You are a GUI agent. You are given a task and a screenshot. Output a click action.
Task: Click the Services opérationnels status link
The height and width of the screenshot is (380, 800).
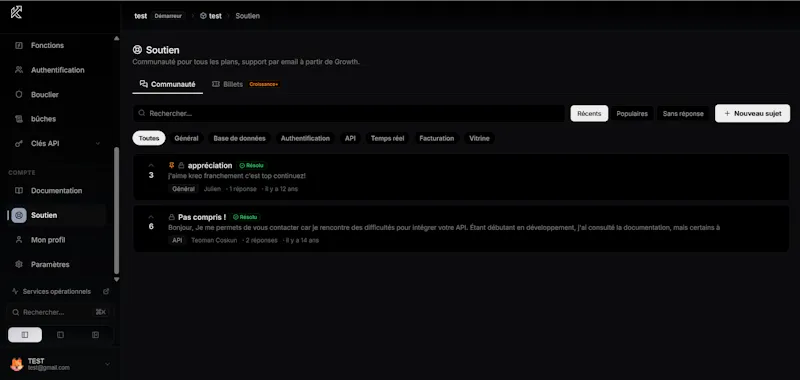tap(57, 292)
